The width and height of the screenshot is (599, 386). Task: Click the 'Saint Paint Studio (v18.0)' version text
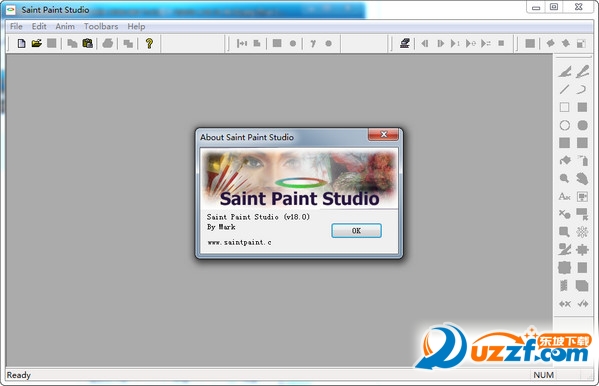tap(258, 217)
